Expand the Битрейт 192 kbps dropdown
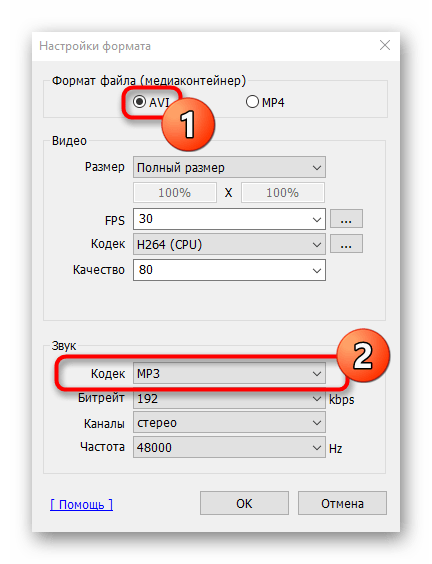432x564 pixels. pos(229,399)
